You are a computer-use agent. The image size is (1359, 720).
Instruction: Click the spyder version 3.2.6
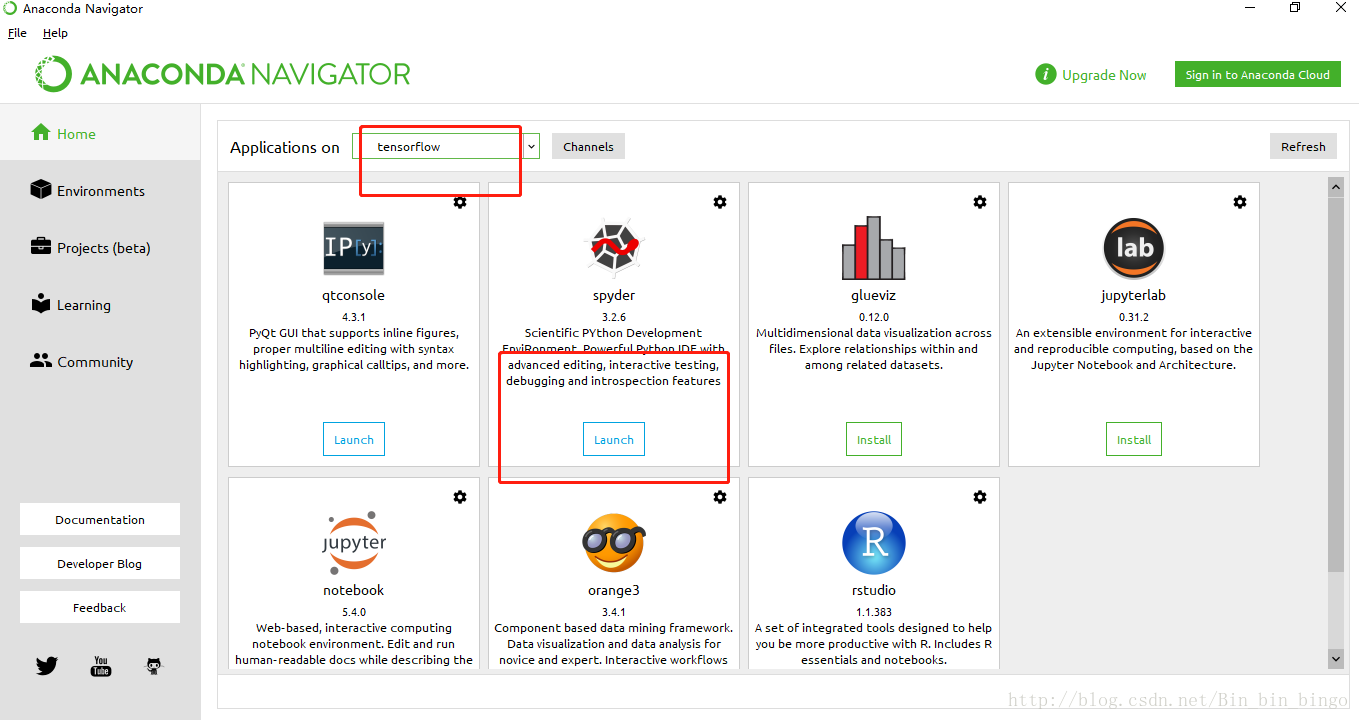tap(614, 316)
